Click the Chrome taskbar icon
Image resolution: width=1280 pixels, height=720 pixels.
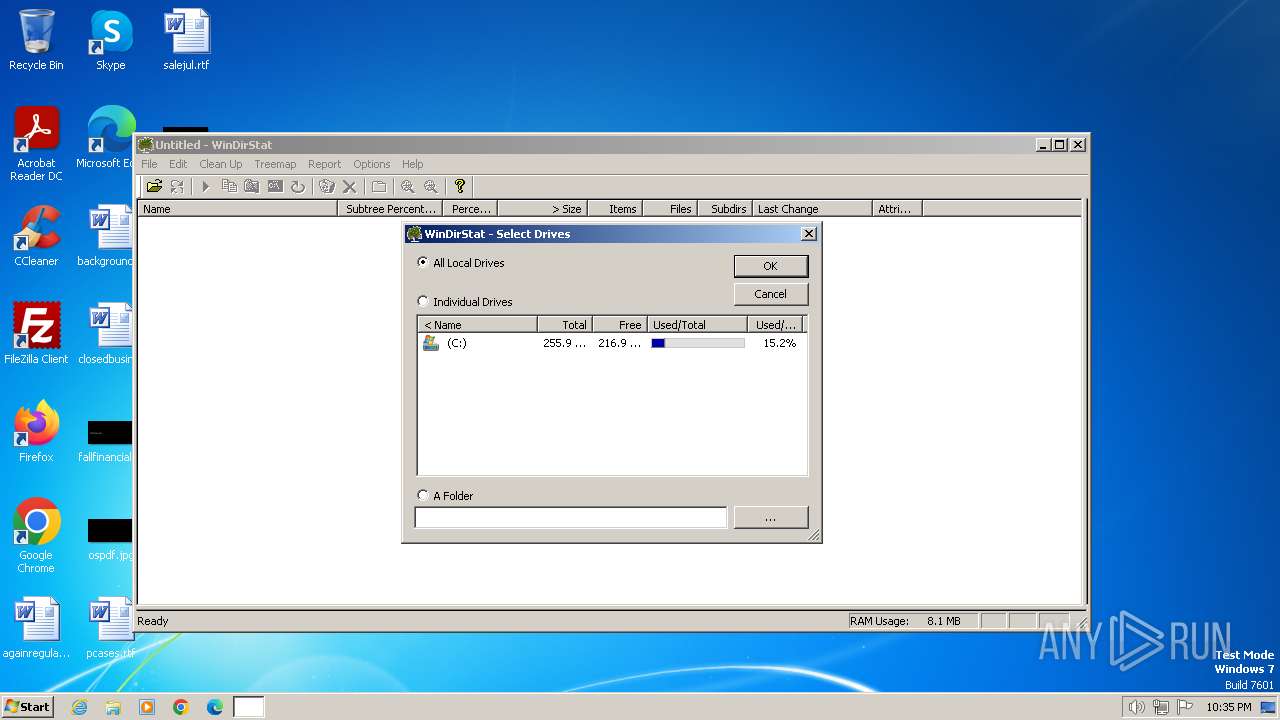[x=181, y=707]
